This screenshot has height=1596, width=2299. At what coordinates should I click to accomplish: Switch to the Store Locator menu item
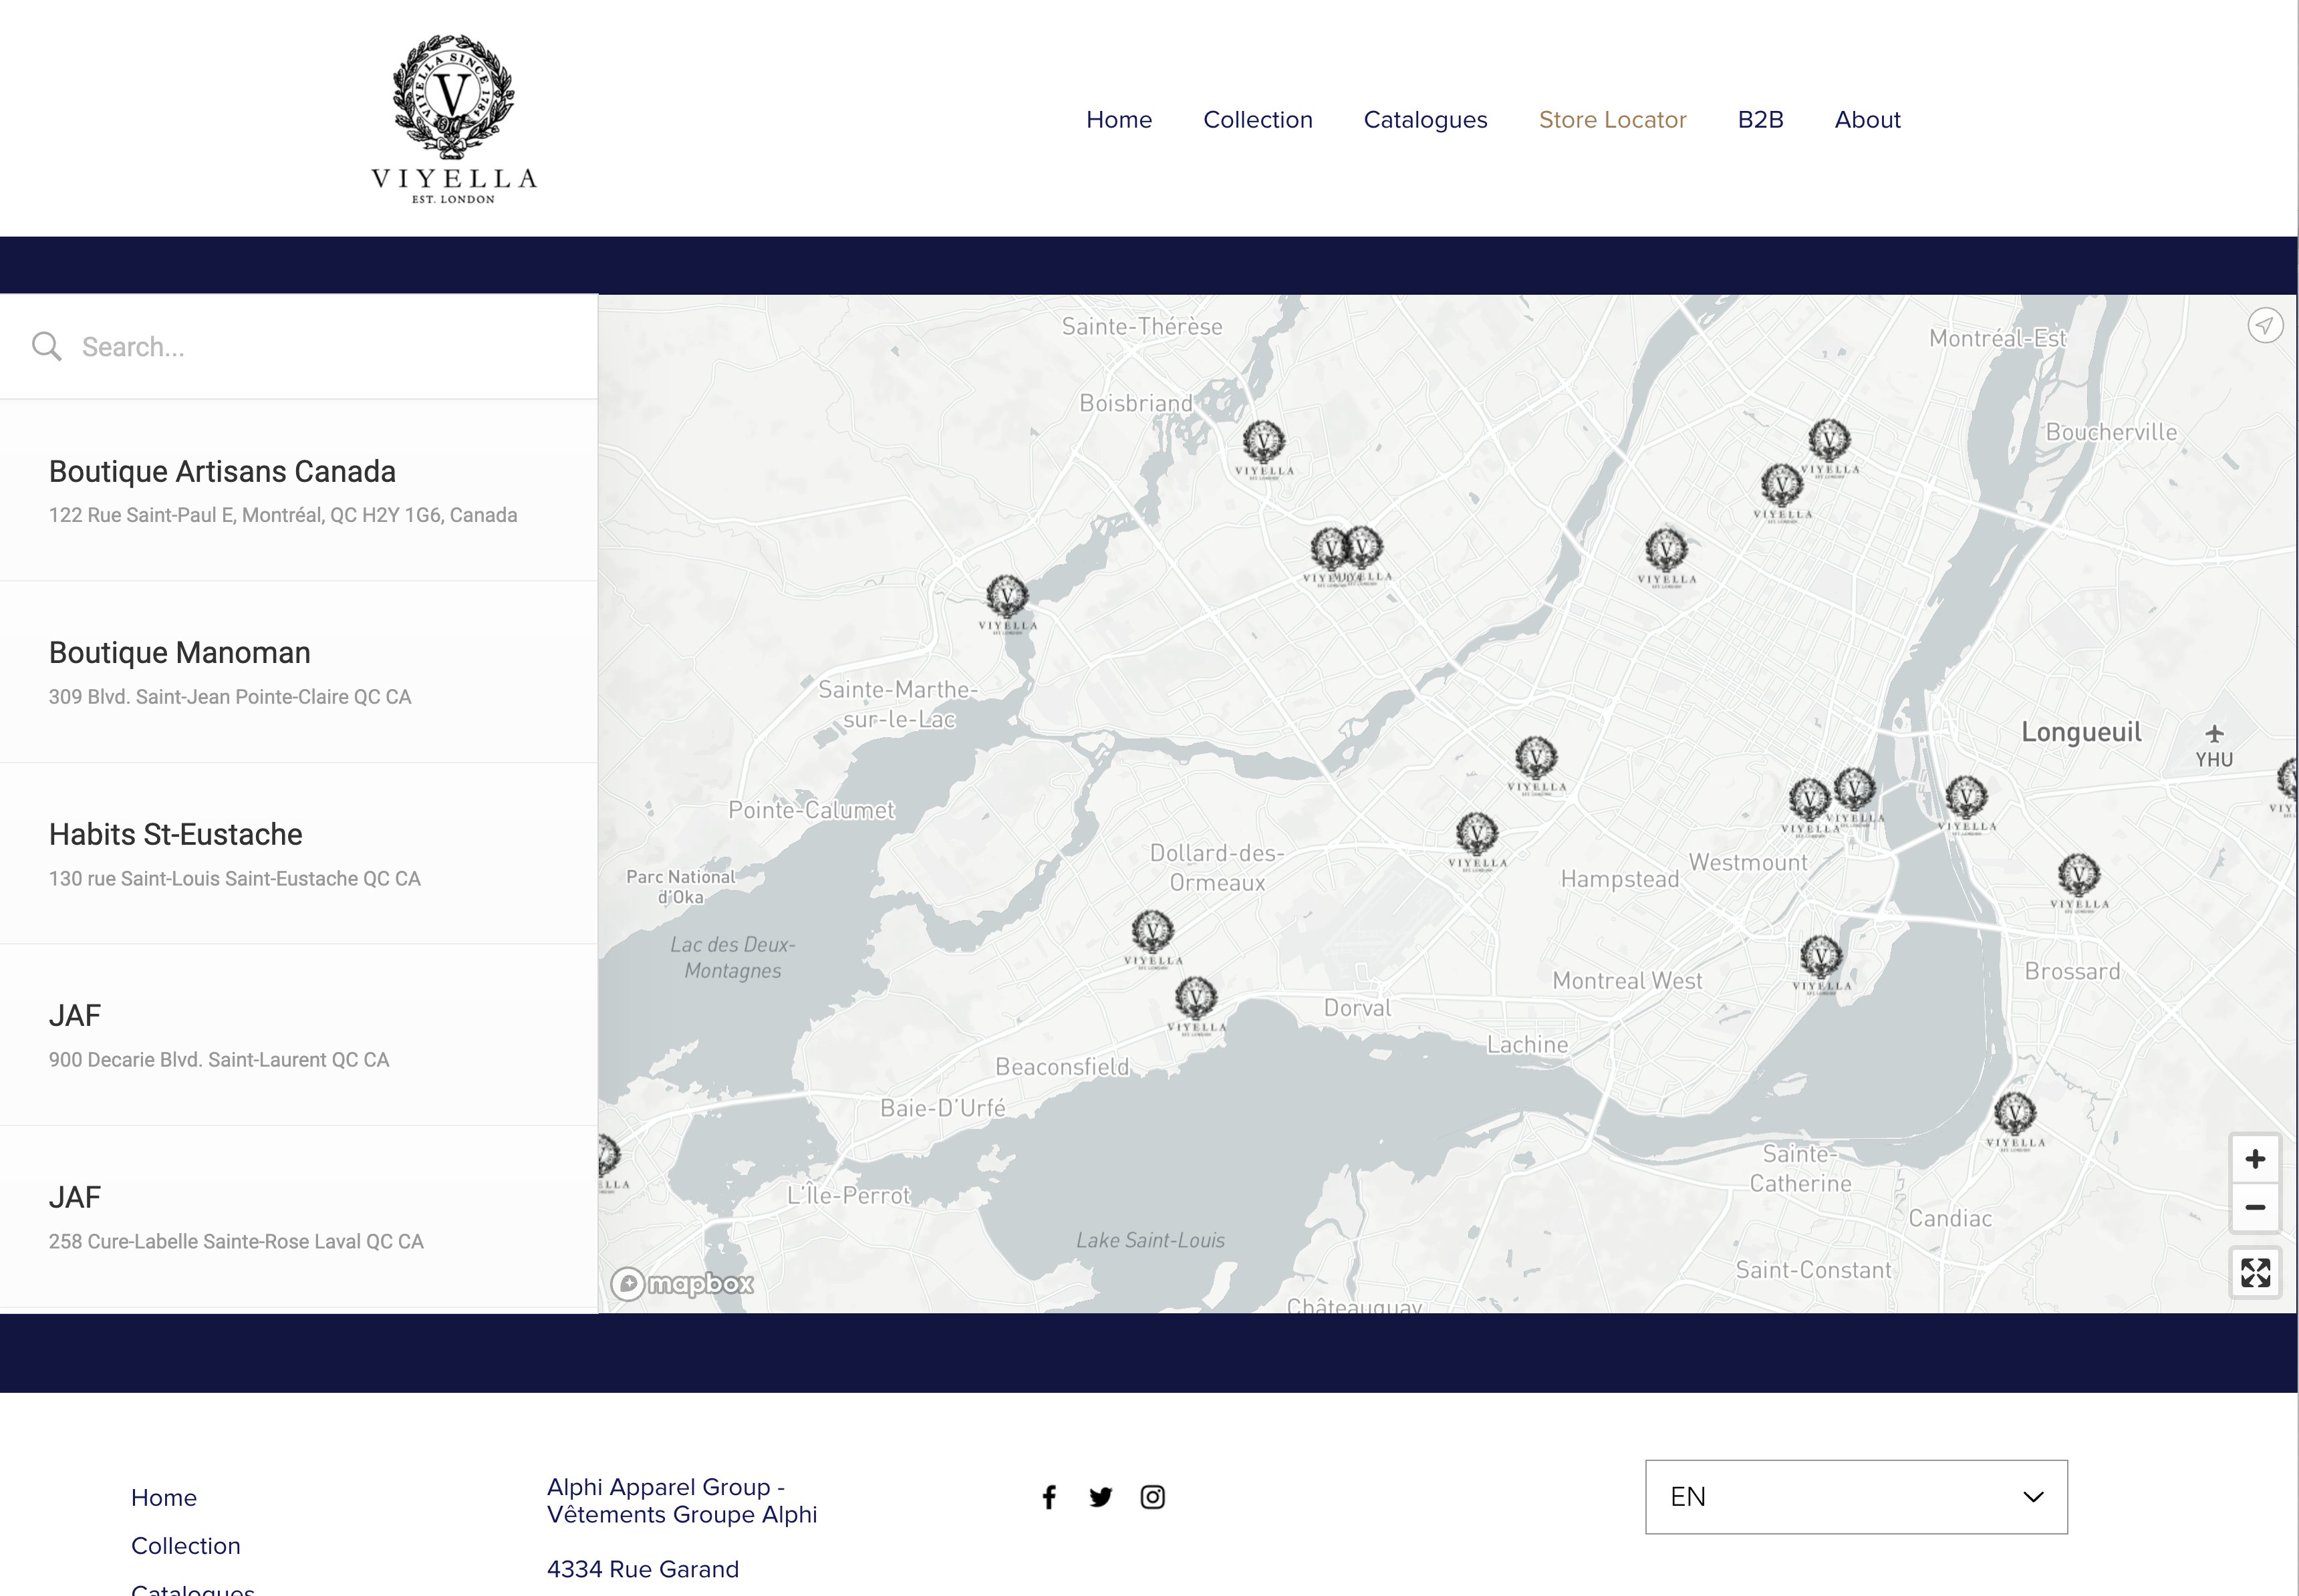click(1612, 120)
